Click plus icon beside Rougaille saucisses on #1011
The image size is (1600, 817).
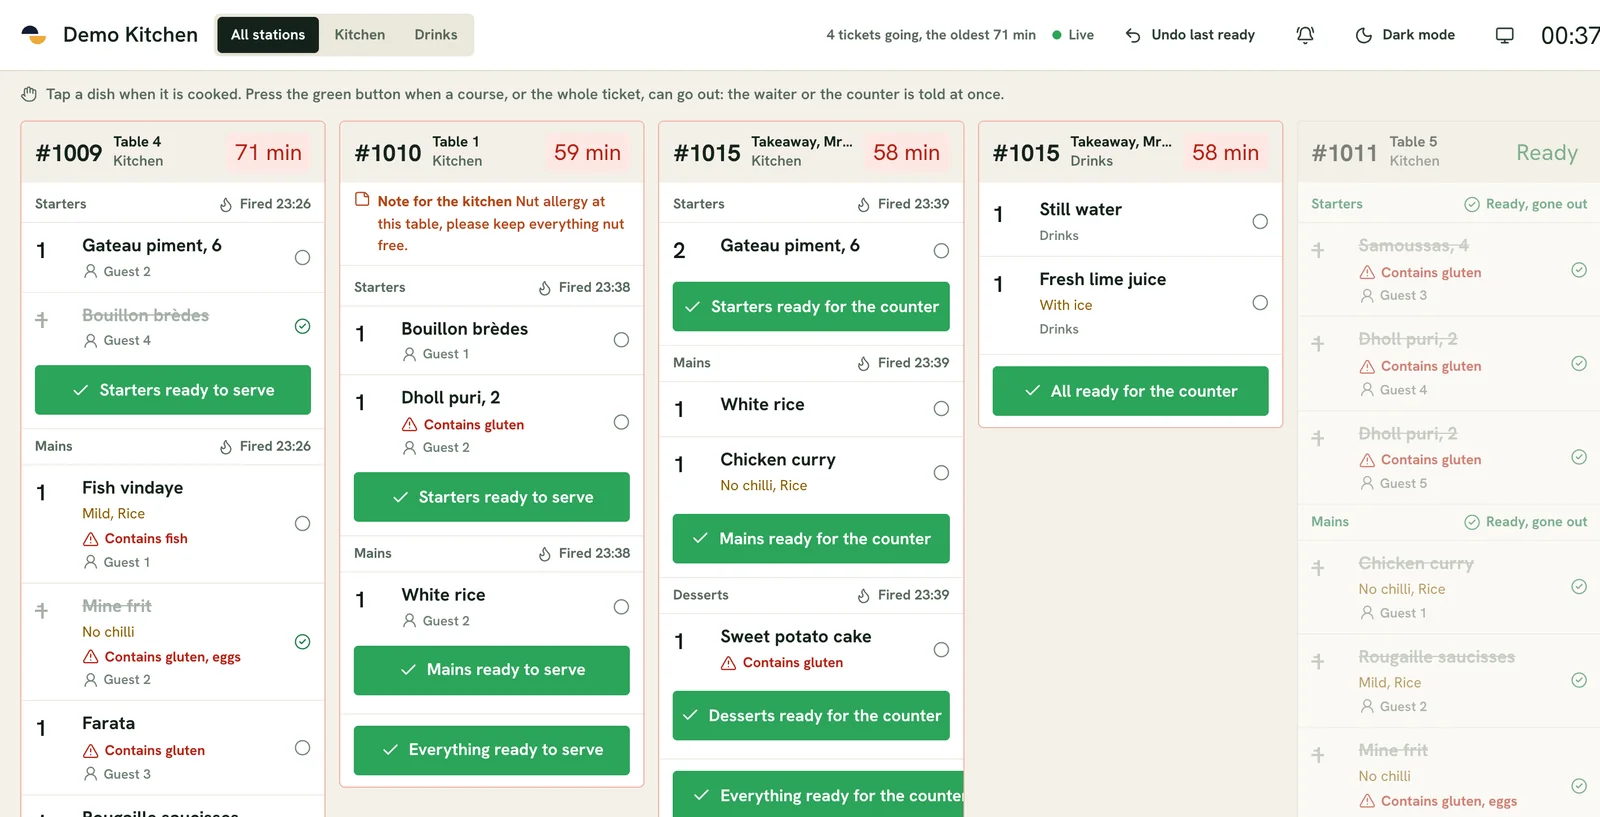click(1318, 661)
